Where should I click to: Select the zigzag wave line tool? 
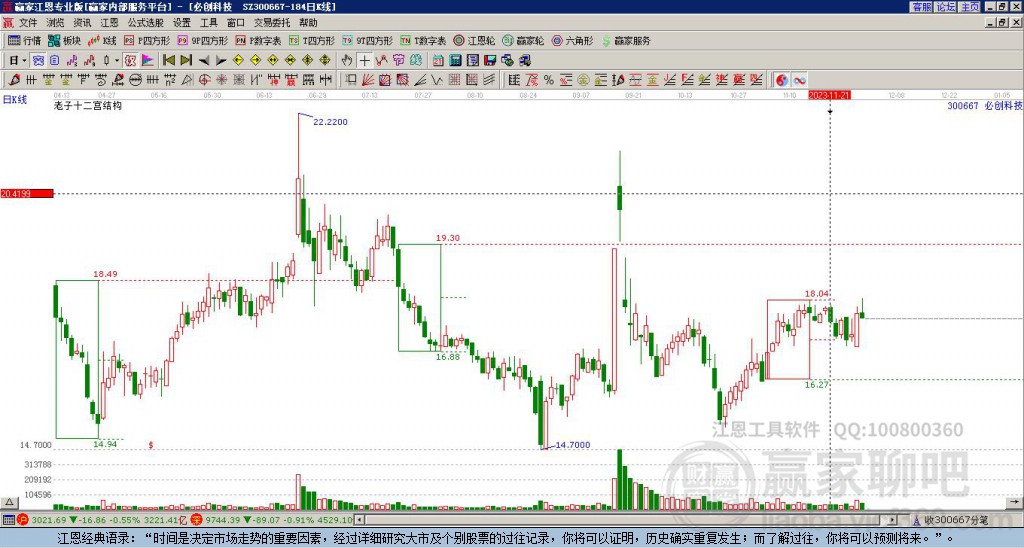tap(437, 80)
